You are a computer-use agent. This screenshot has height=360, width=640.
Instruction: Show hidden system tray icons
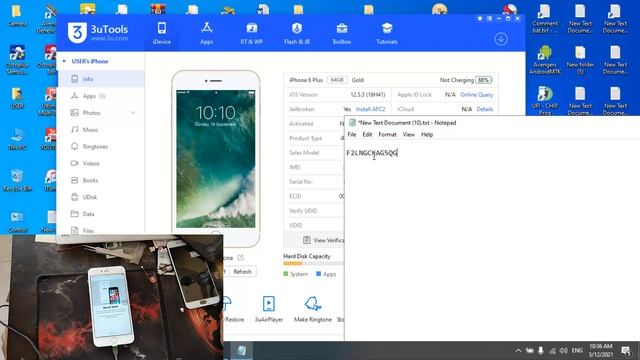coord(518,351)
